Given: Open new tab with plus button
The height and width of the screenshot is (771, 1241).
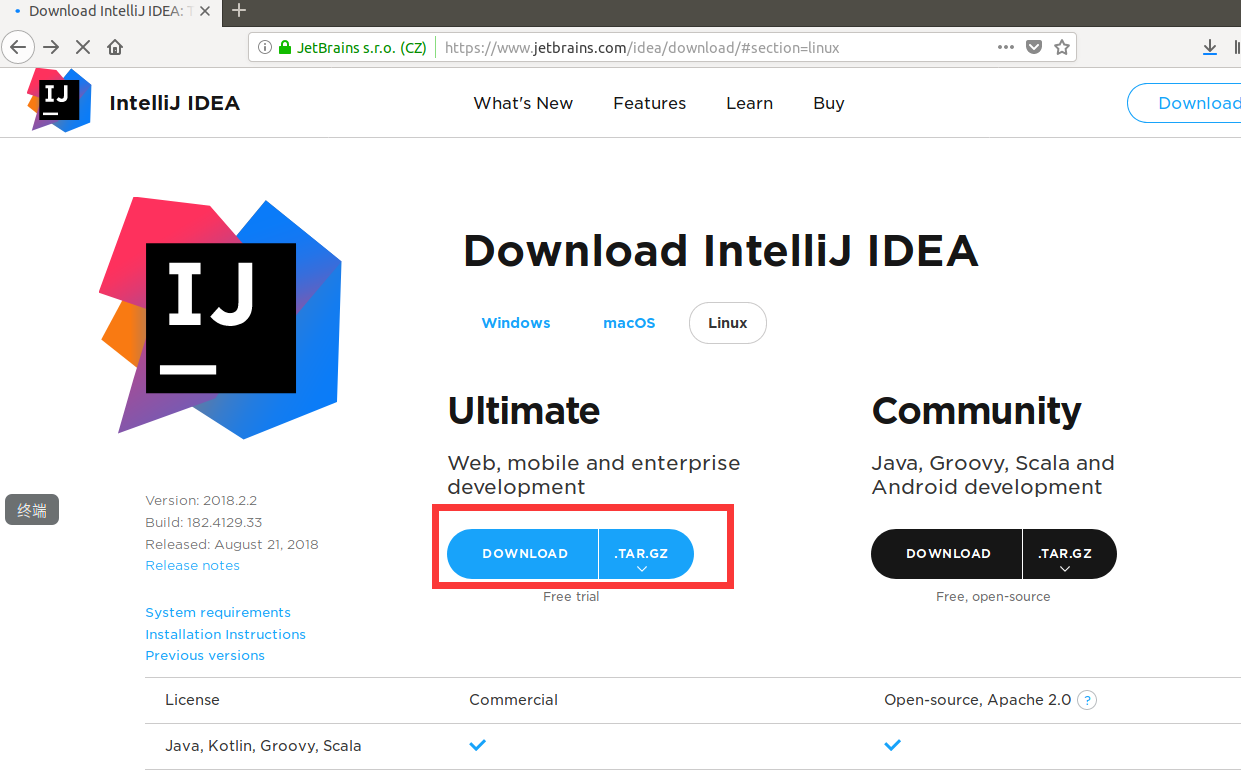Looking at the screenshot, I should tap(239, 11).
